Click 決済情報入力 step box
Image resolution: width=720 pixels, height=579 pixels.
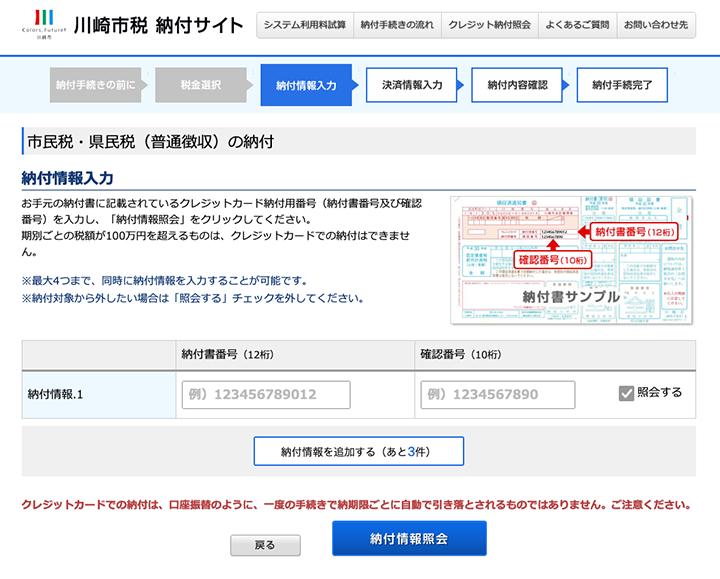(x=411, y=85)
